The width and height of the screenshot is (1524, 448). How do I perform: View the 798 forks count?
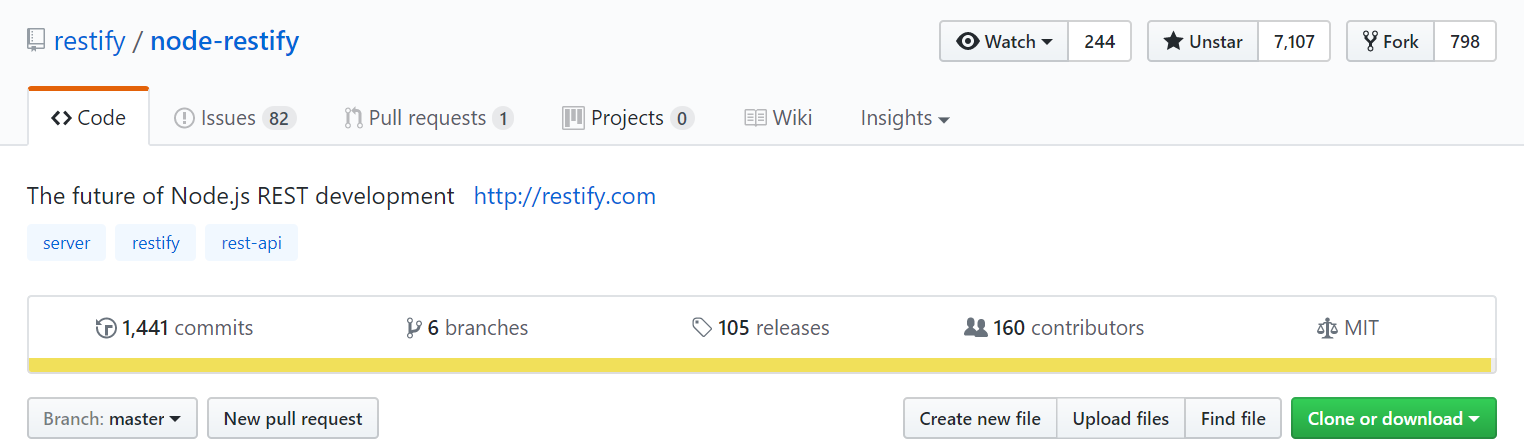pyautogui.click(x=1465, y=42)
